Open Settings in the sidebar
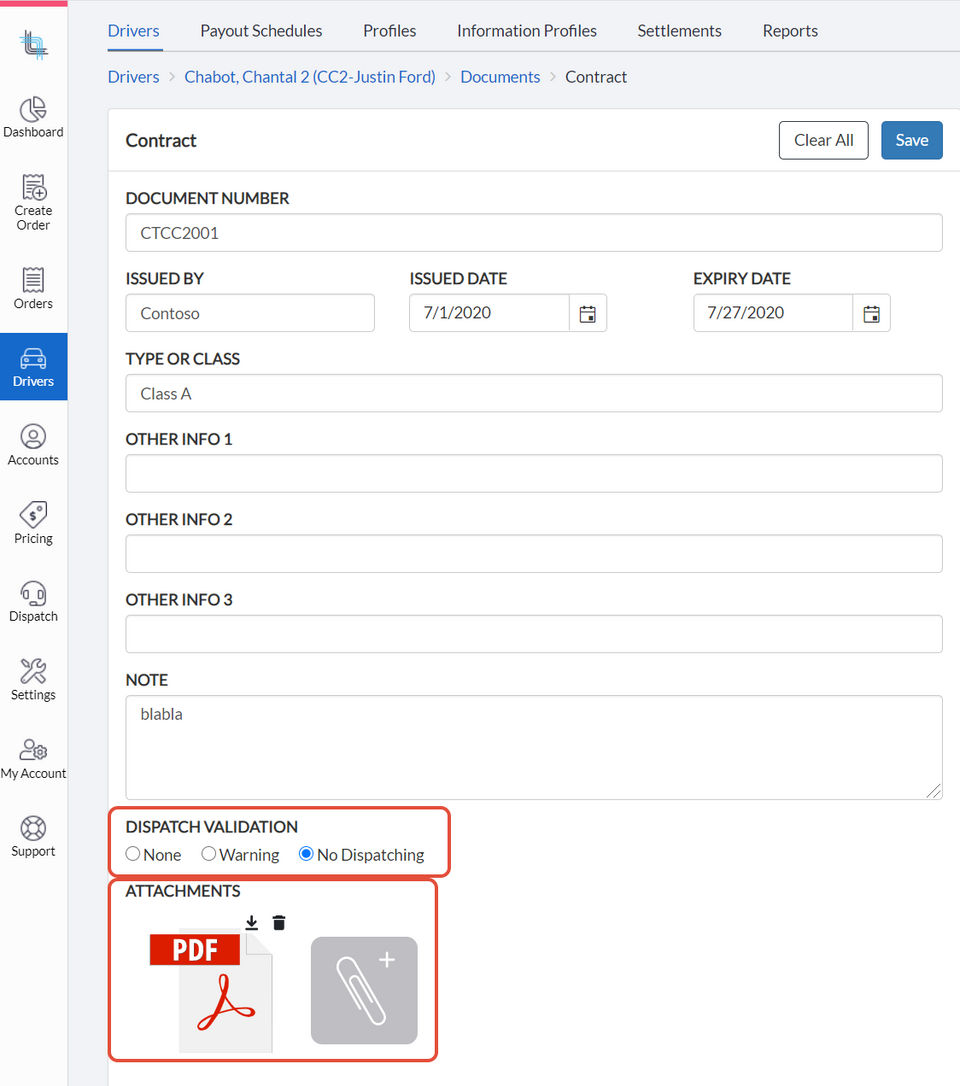 click(33, 680)
